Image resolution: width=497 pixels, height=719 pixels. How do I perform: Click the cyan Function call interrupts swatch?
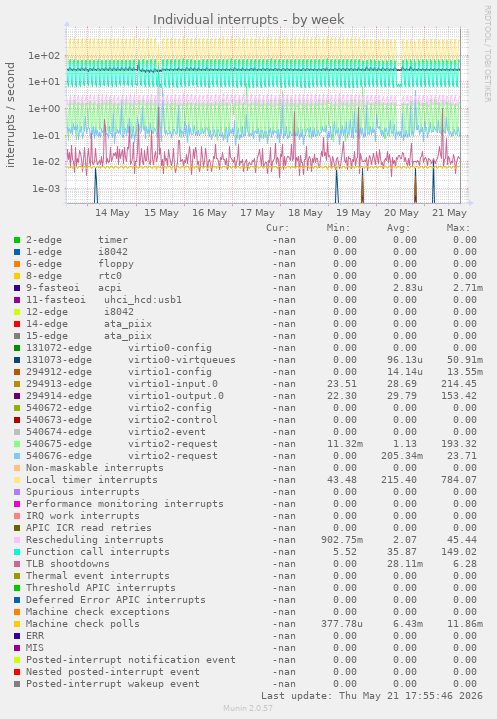tap(17, 552)
